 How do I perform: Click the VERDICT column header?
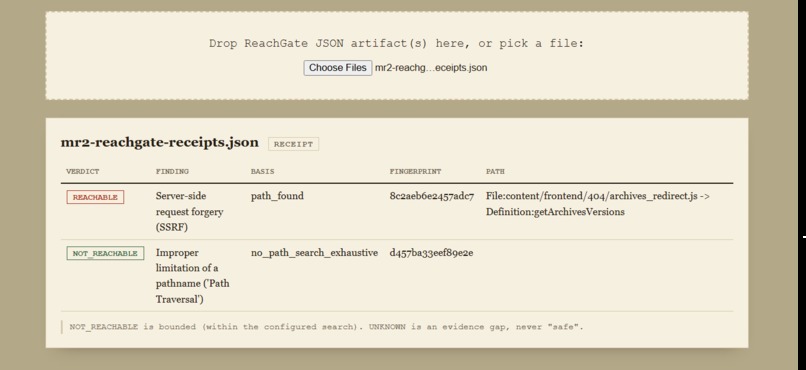point(82,172)
